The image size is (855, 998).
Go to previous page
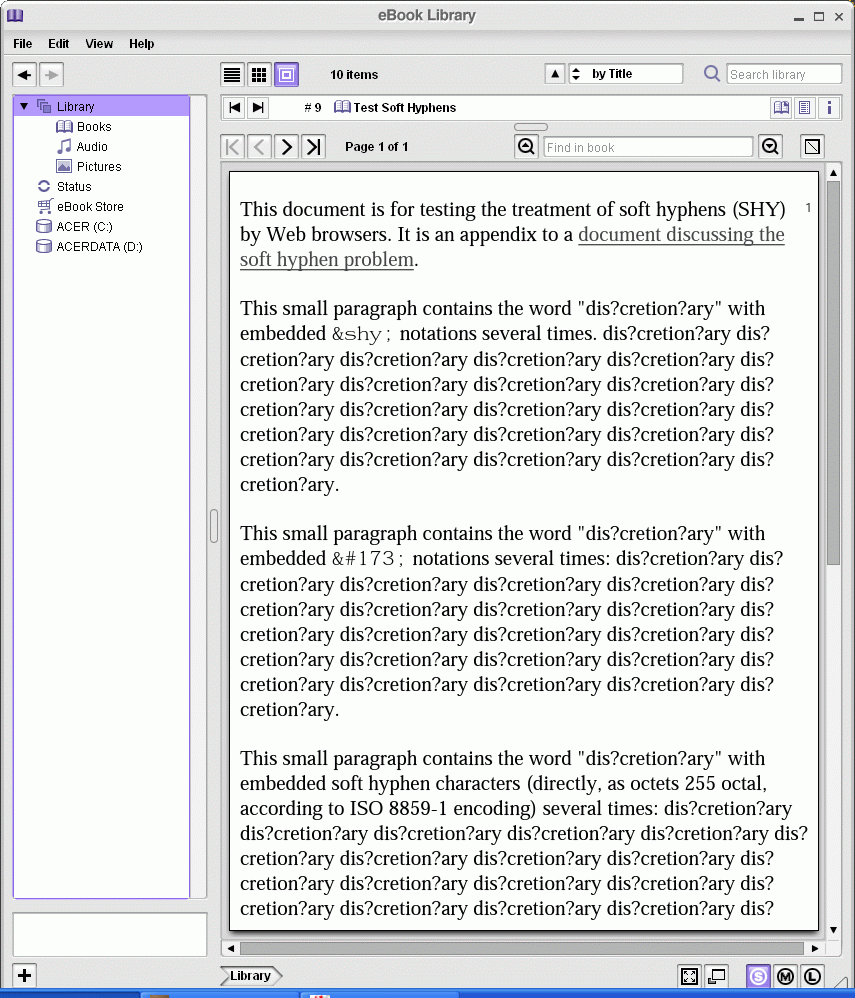[259, 147]
